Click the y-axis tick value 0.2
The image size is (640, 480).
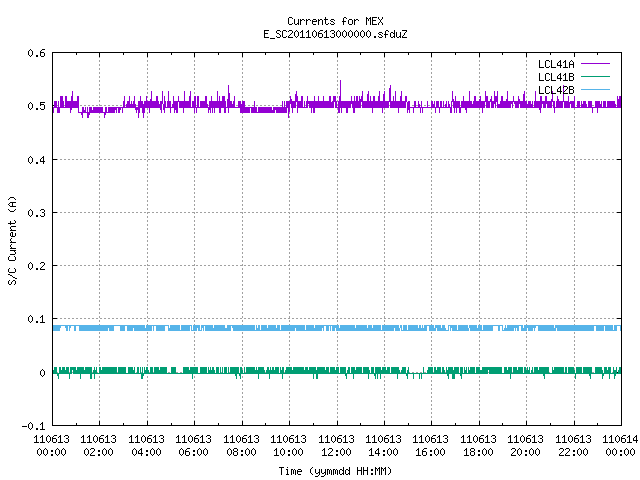(x=36, y=266)
